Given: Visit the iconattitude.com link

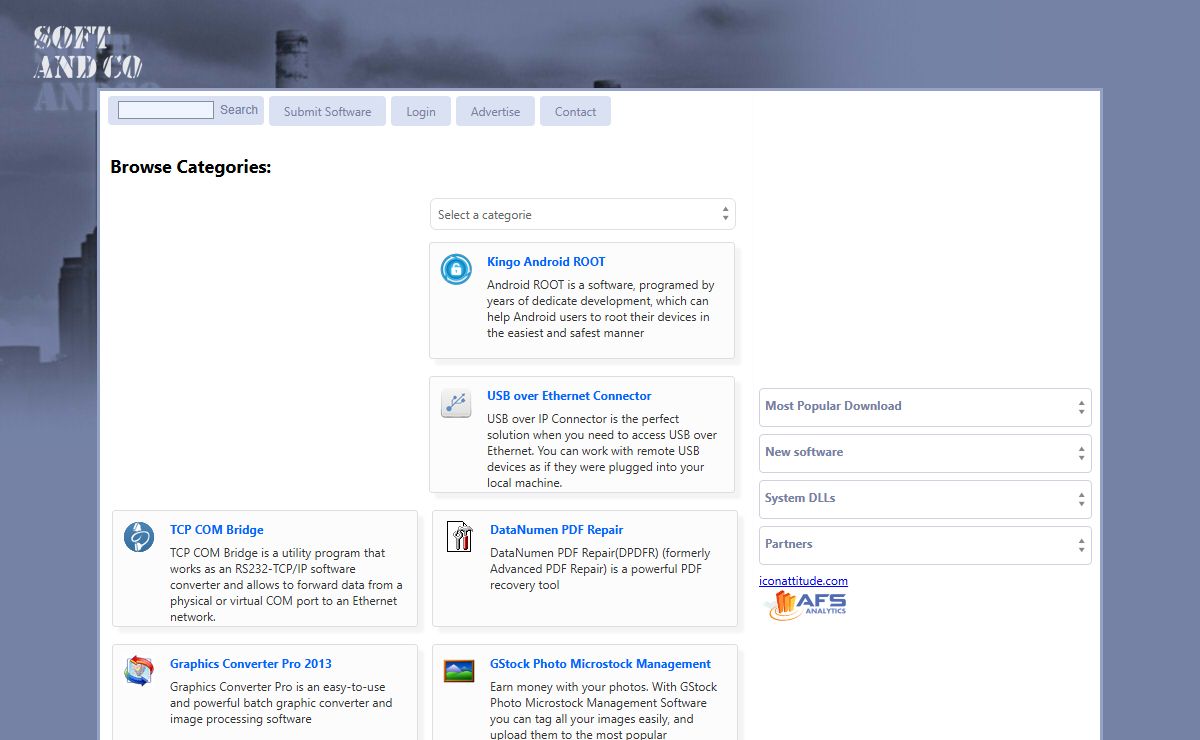Looking at the screenshot, I should click(803, 581).
